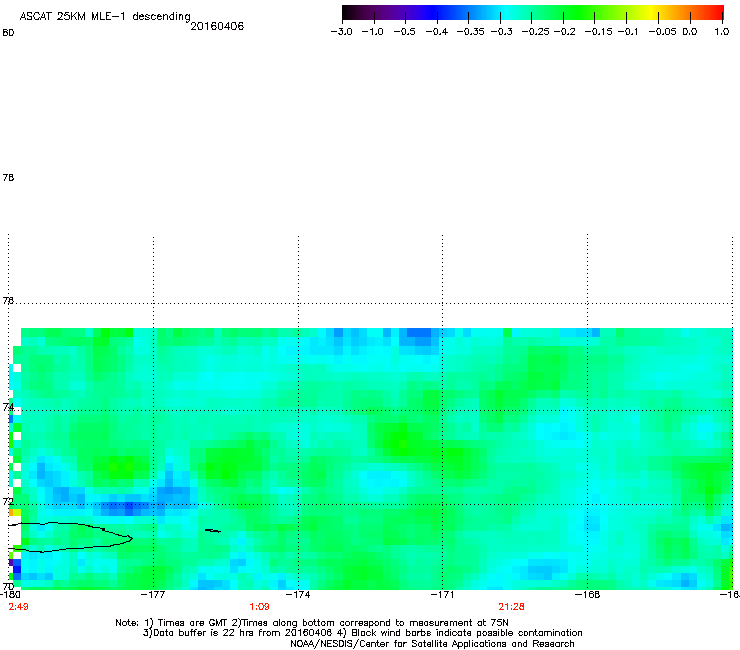Click the NOAA/NESDIS credit line
The image size is (740, 650).
[432, 644]
